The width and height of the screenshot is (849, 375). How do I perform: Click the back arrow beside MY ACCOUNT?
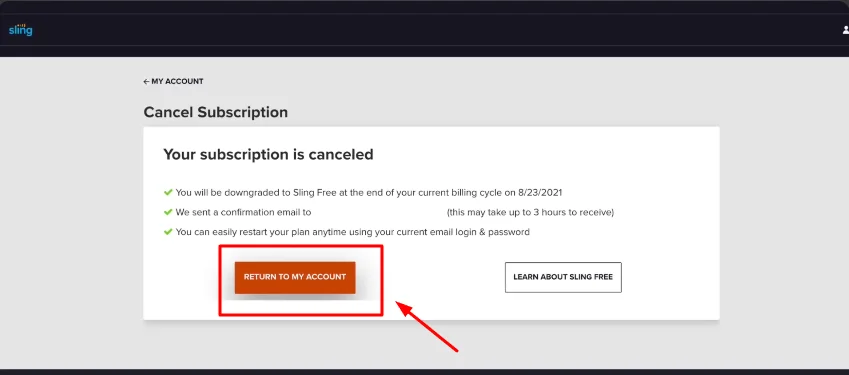pyautogui.click(x=146, y=82)
